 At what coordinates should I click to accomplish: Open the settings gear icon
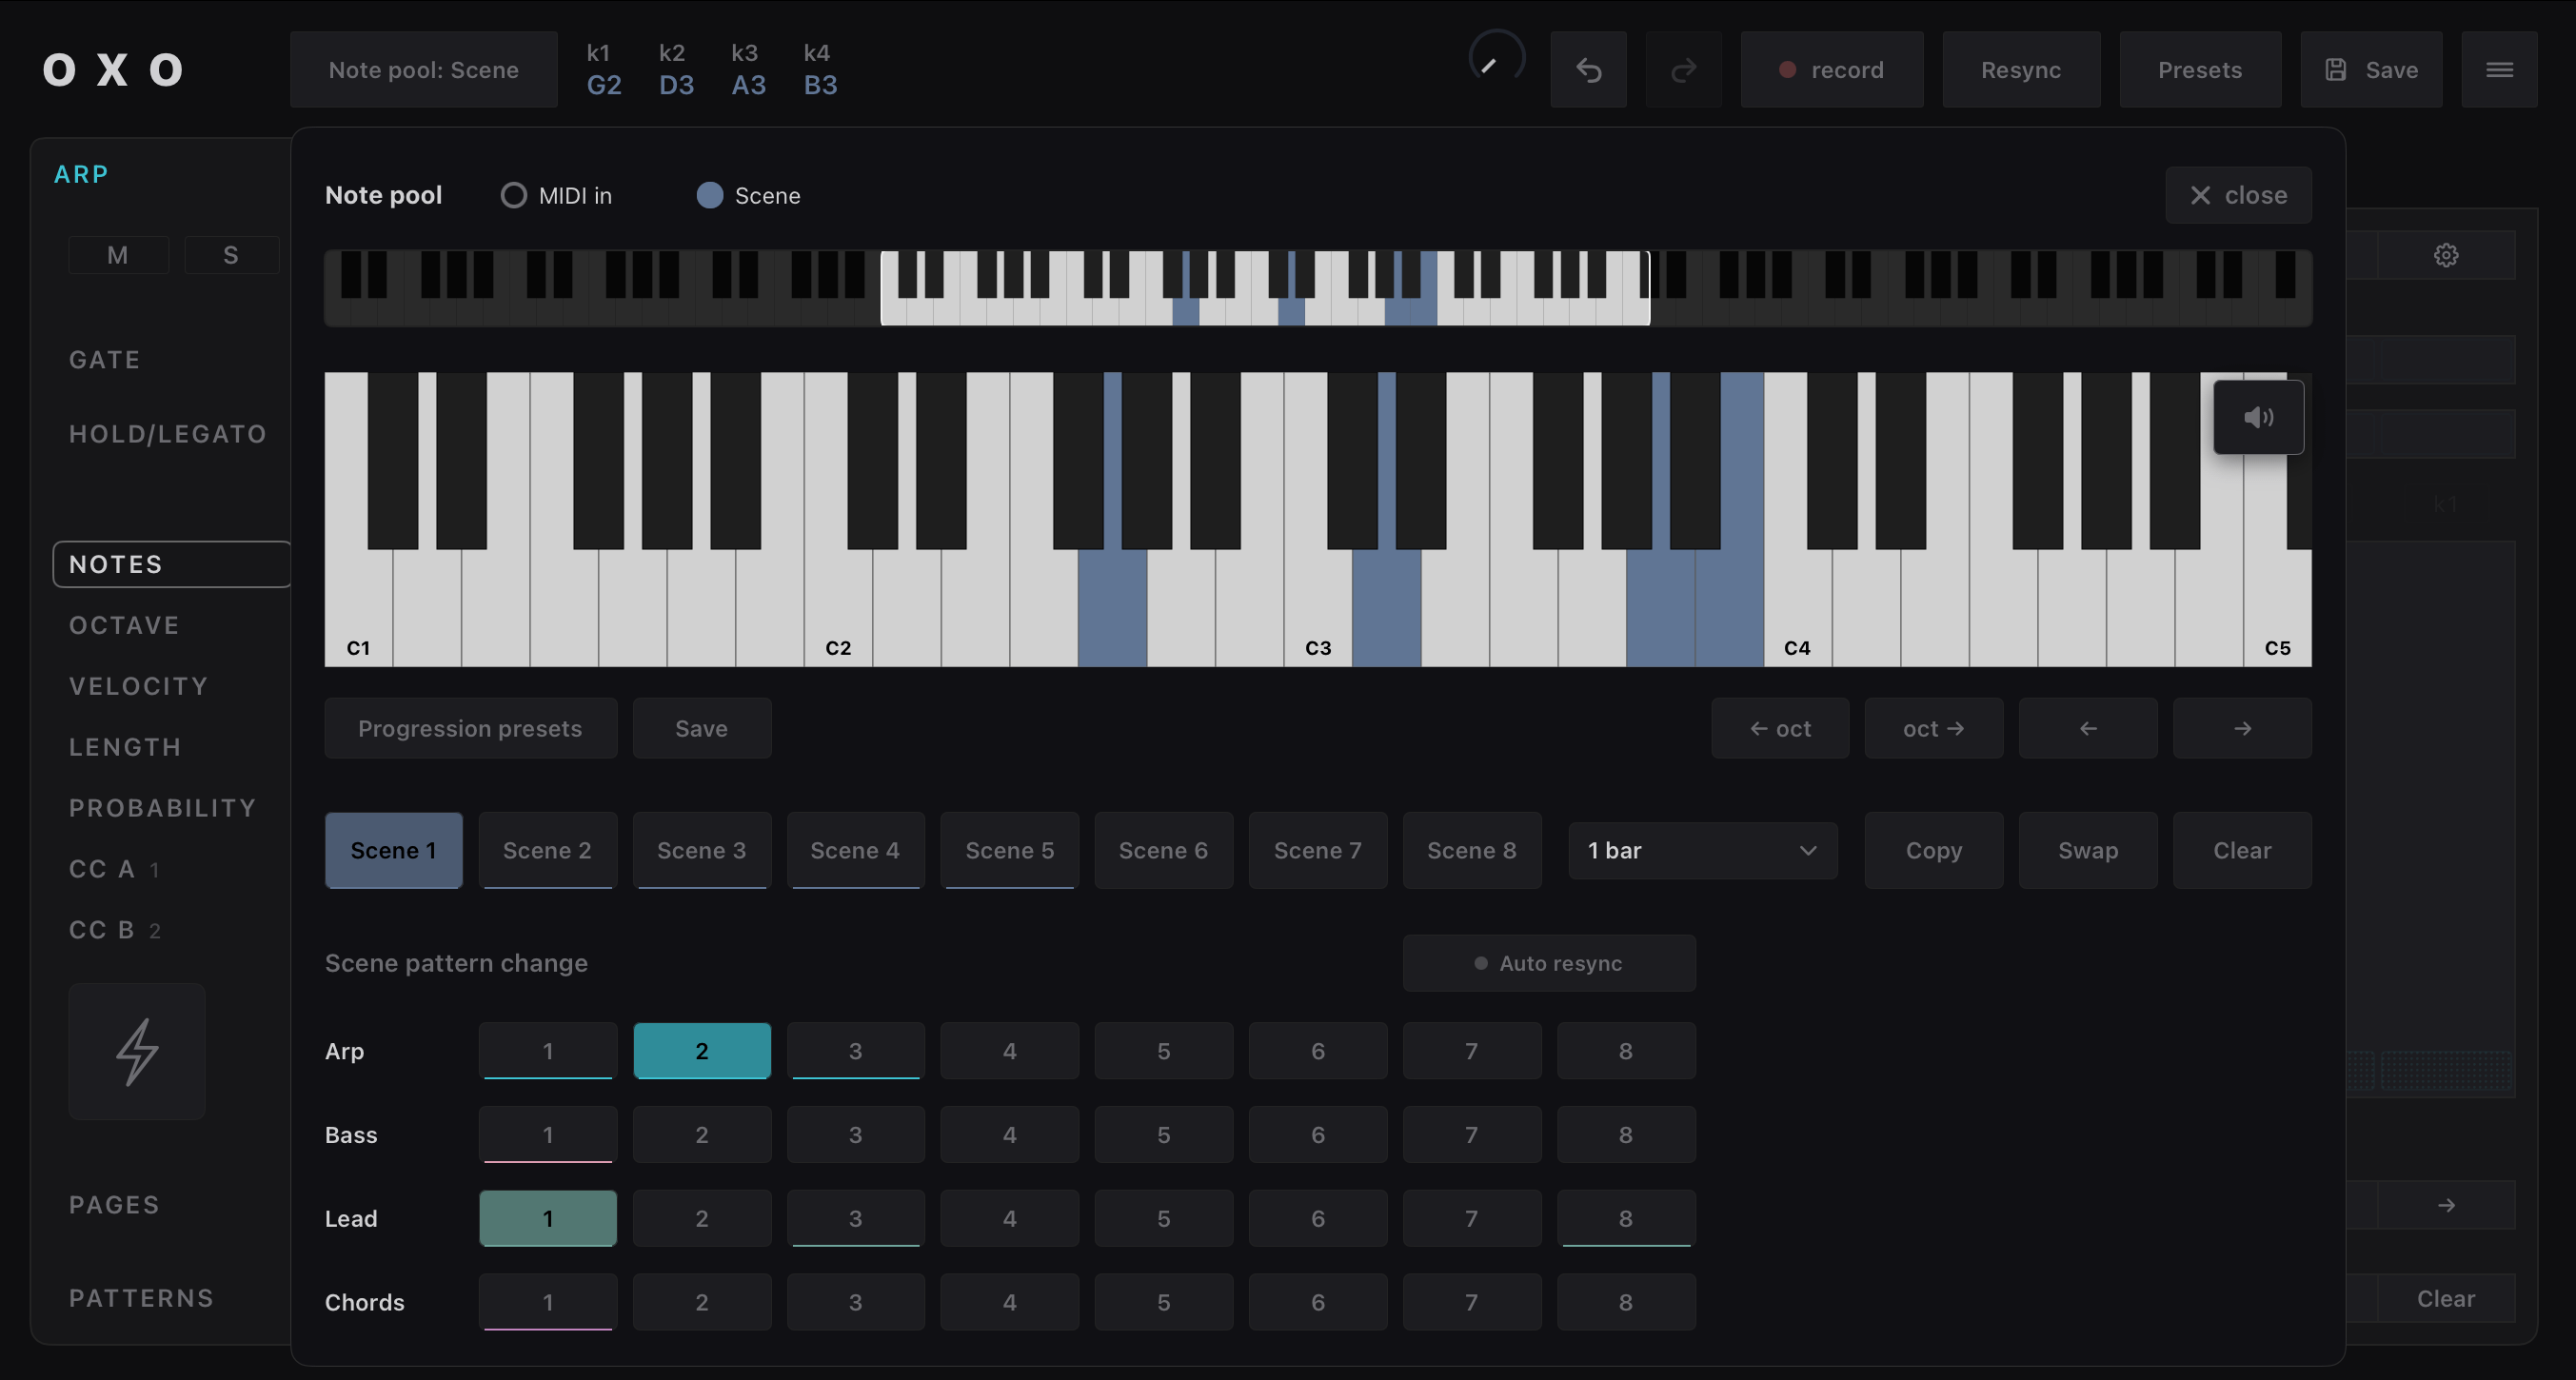coord(2446,256)
